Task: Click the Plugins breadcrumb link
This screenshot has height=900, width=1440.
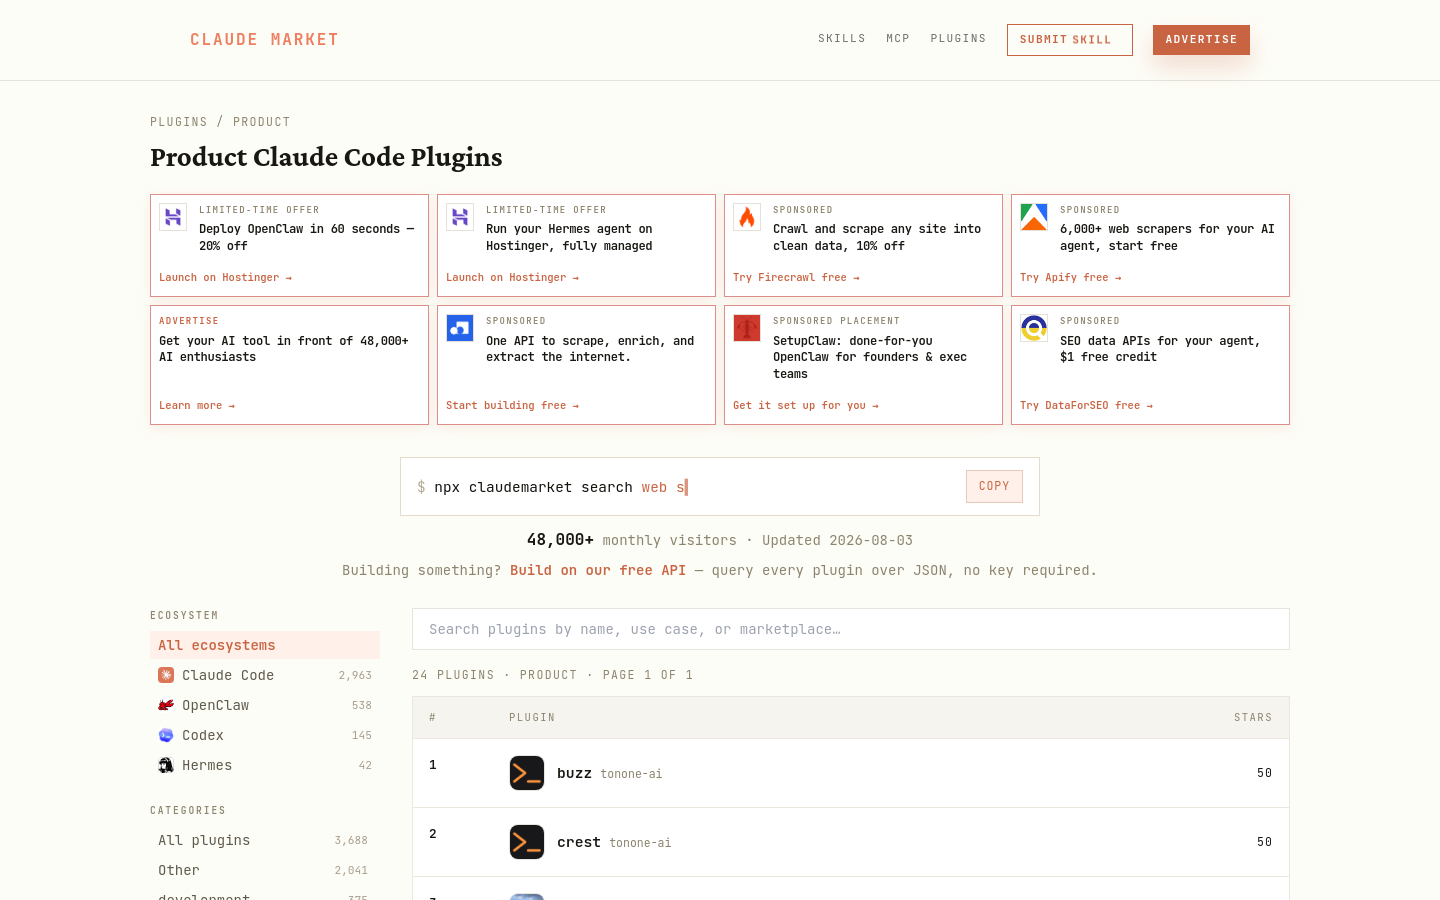Action: (x=179, y=122)
